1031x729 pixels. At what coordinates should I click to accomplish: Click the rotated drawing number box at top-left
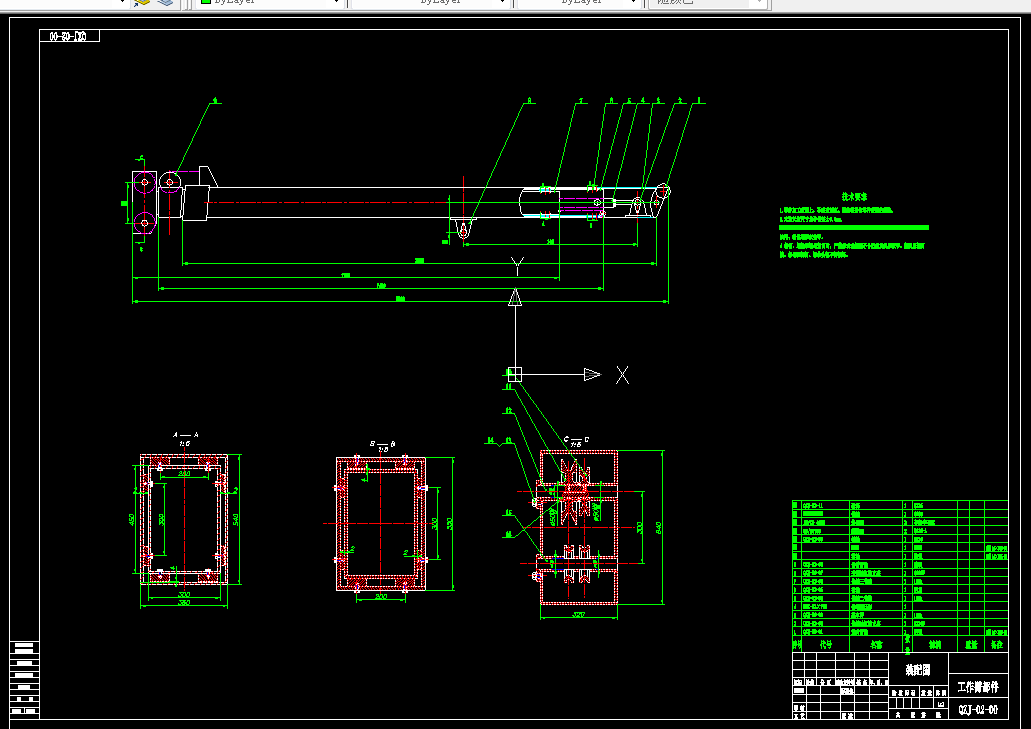[x=69, y=36]
